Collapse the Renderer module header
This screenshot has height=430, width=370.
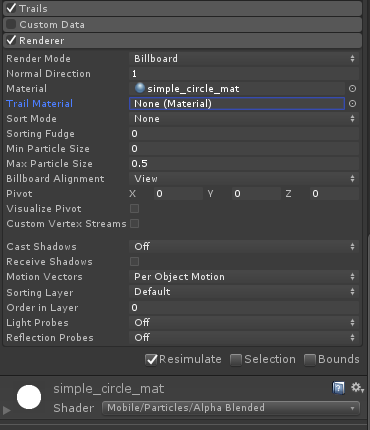point(182,40)
